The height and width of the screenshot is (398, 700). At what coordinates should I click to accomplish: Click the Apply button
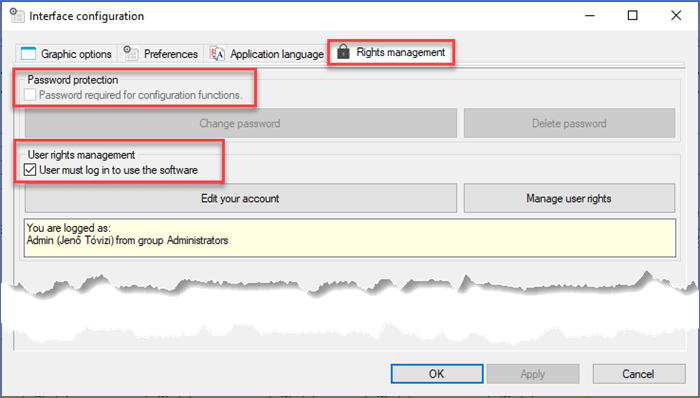pos(533,374)
